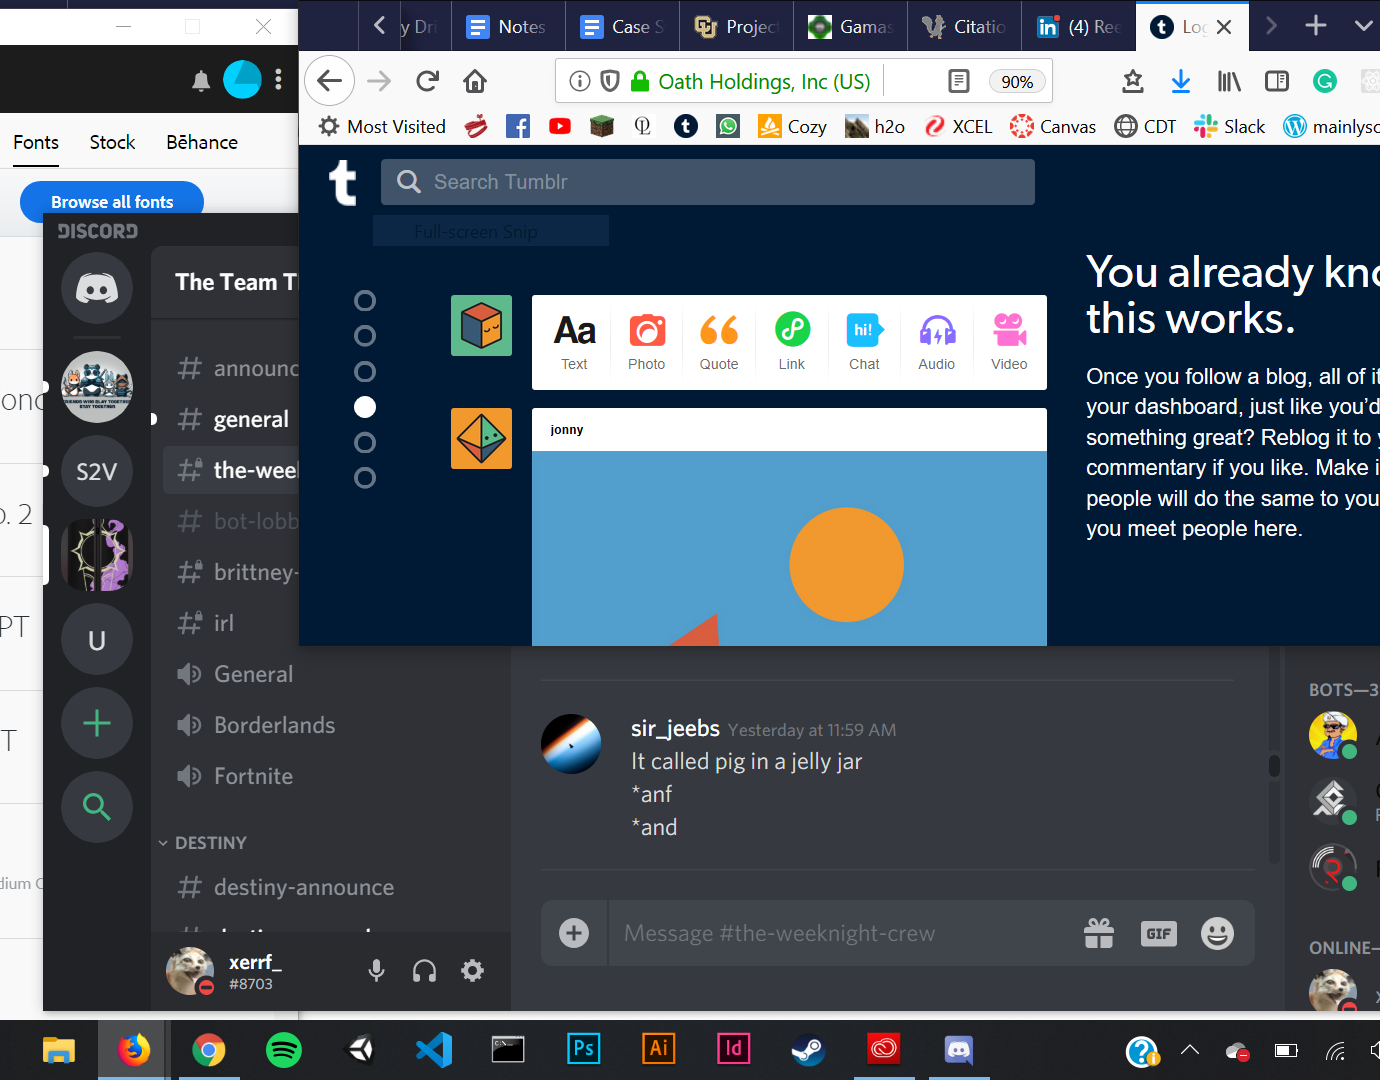Open the GIF picker in Discord
1380x1080 pixels.
(x=1159, y=933)
